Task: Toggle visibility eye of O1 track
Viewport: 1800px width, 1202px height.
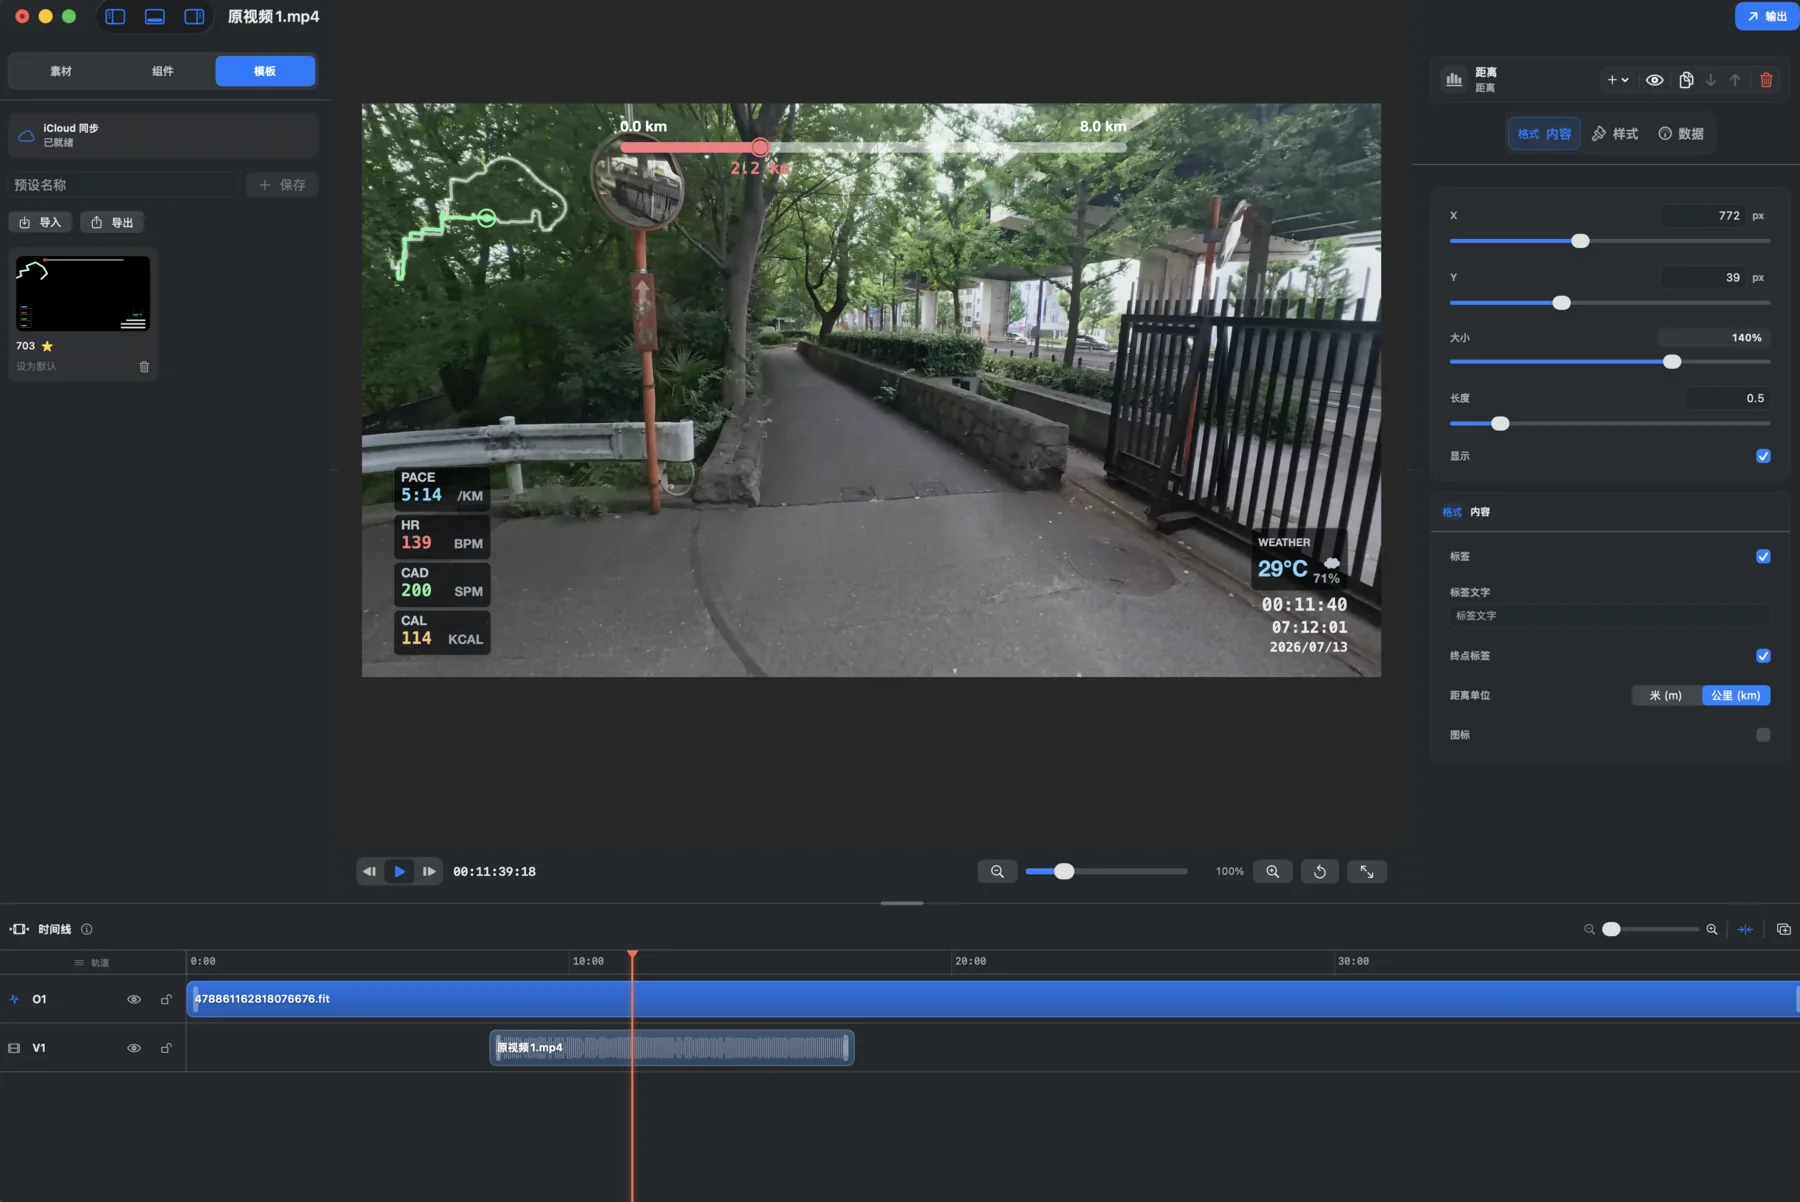Action: [x=134, y=1000]
